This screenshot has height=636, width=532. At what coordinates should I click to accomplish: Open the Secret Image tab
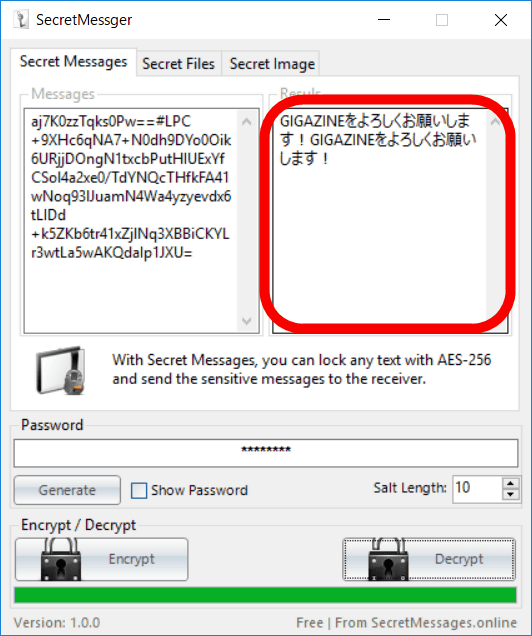[x=272, y=64]
